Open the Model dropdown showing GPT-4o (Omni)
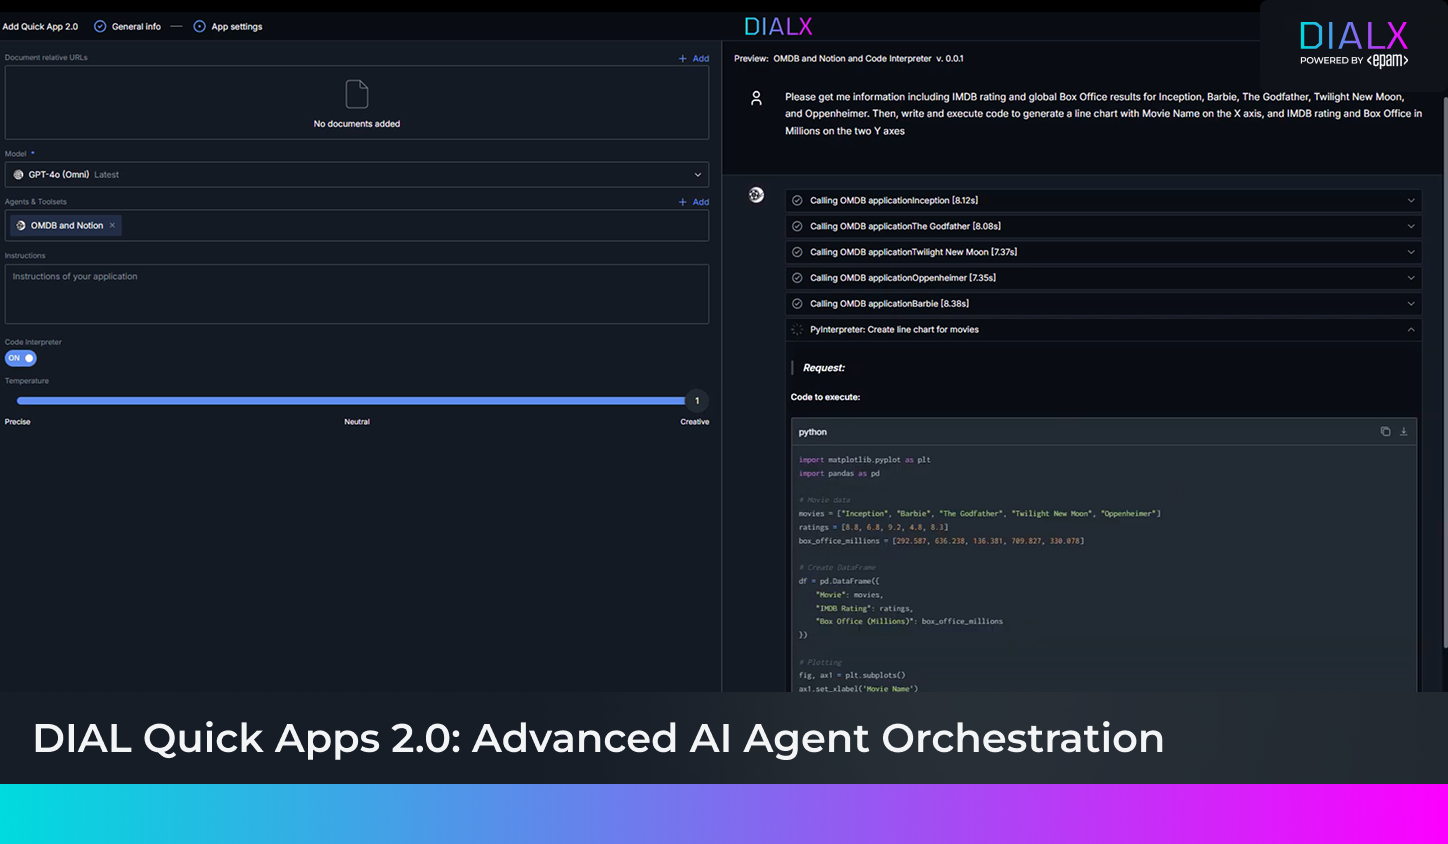This screenshot has height=844, width=1448. coord(357,175)
